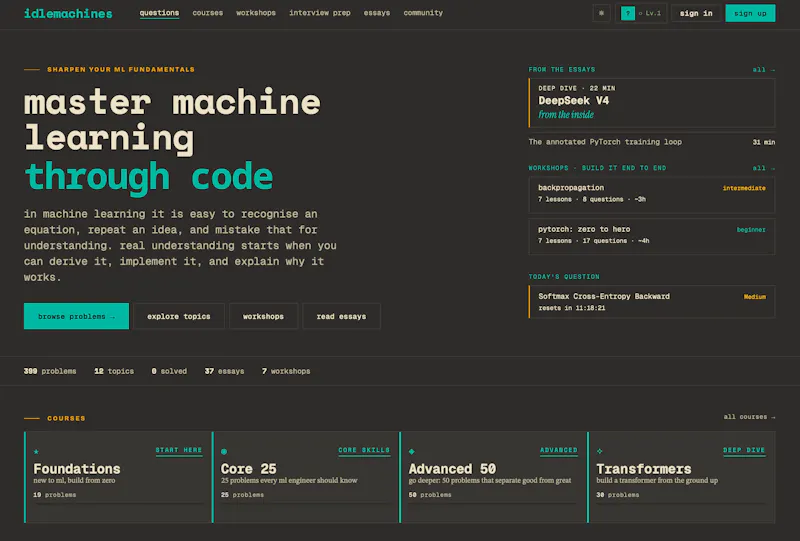Click the star icon on Foundations card
This screenshot has width=800, height=541.
pyautogui.click(x=36, y=452)
